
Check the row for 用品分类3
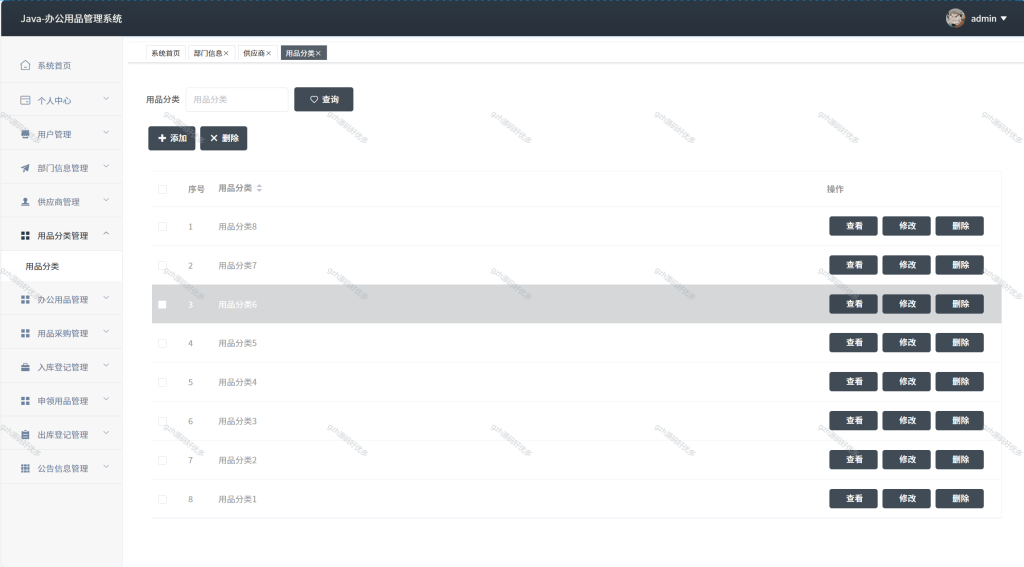point(162,421)
